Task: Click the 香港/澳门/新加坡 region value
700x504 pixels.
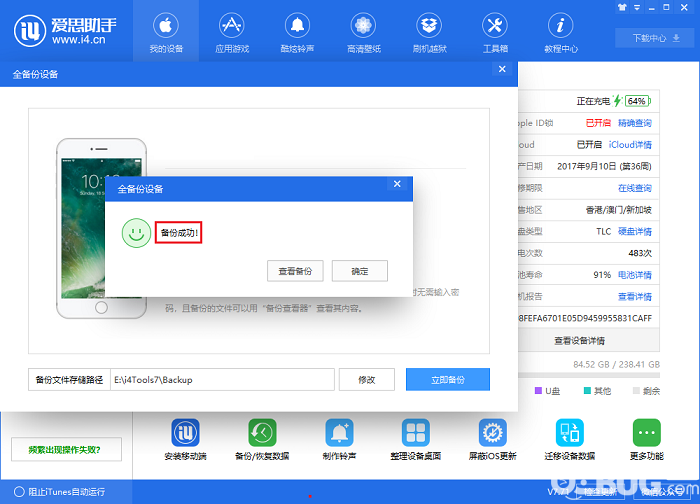Action: click(x=618, y=210)
